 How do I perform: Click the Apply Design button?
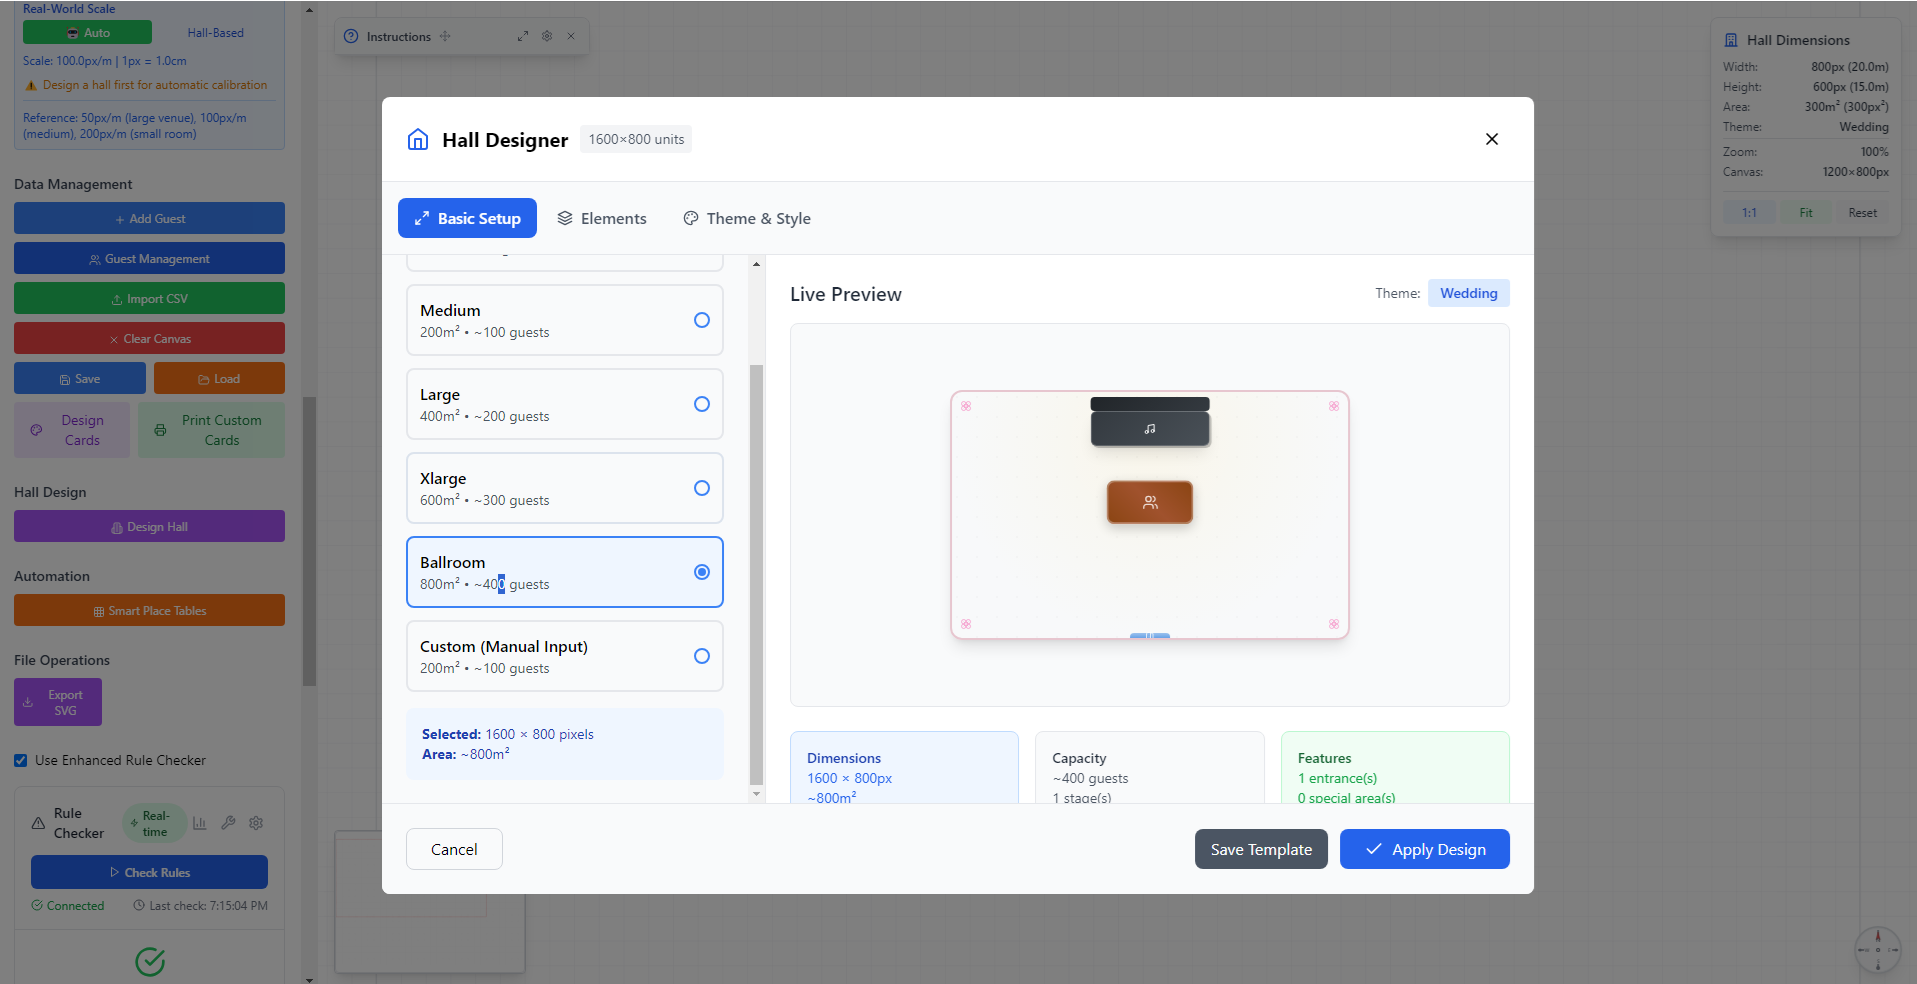[x=1424, y=849]
